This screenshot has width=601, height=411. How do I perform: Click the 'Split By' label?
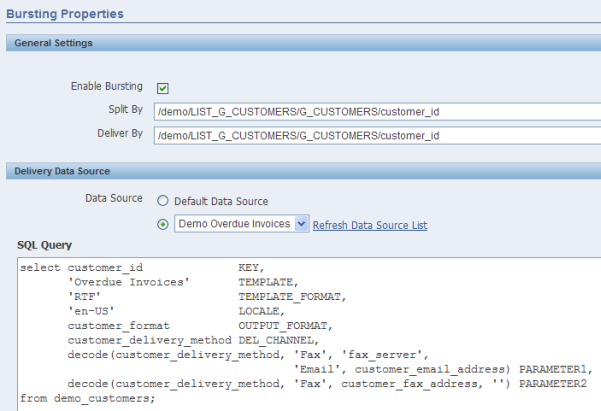tap(125, 110)
